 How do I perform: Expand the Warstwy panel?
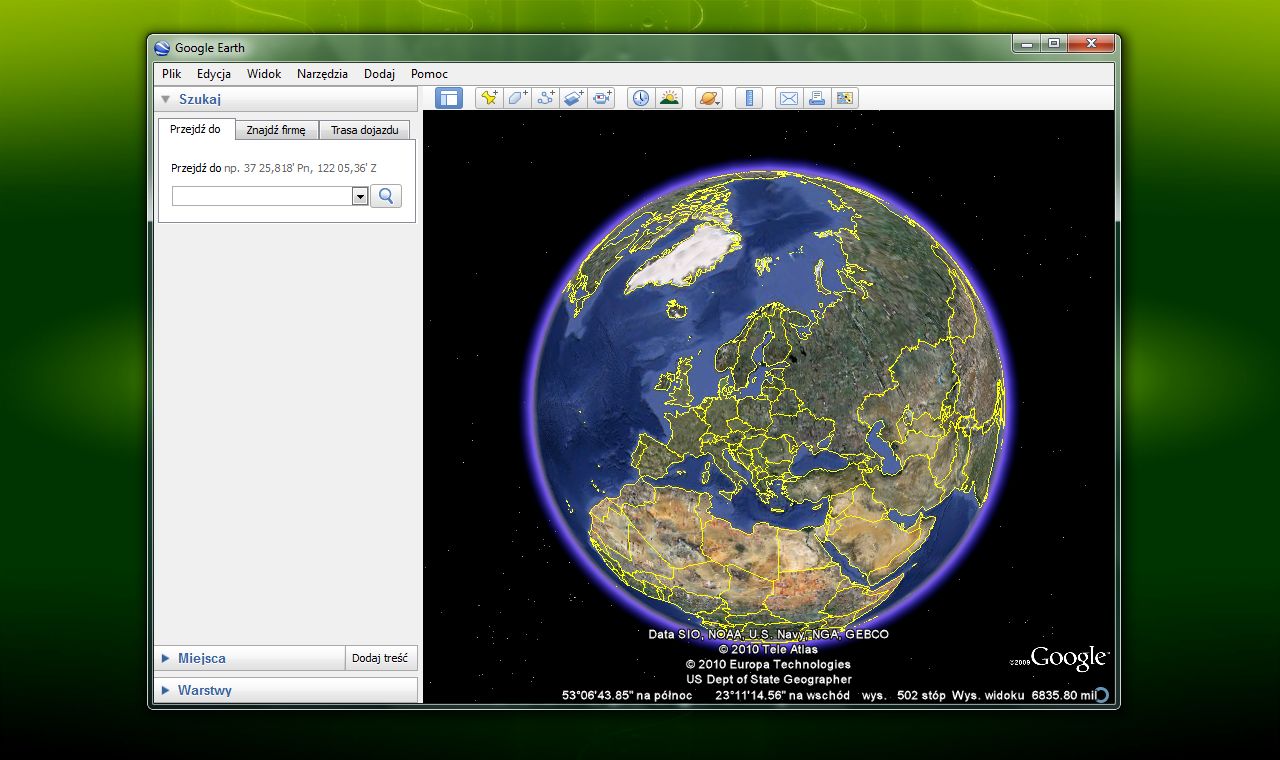[166, 690]
